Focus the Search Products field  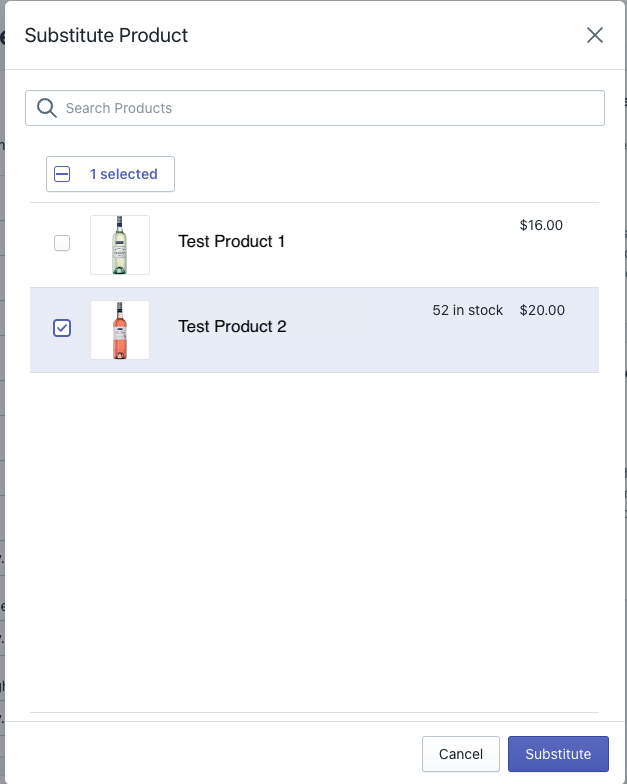[x=315, y=108]
